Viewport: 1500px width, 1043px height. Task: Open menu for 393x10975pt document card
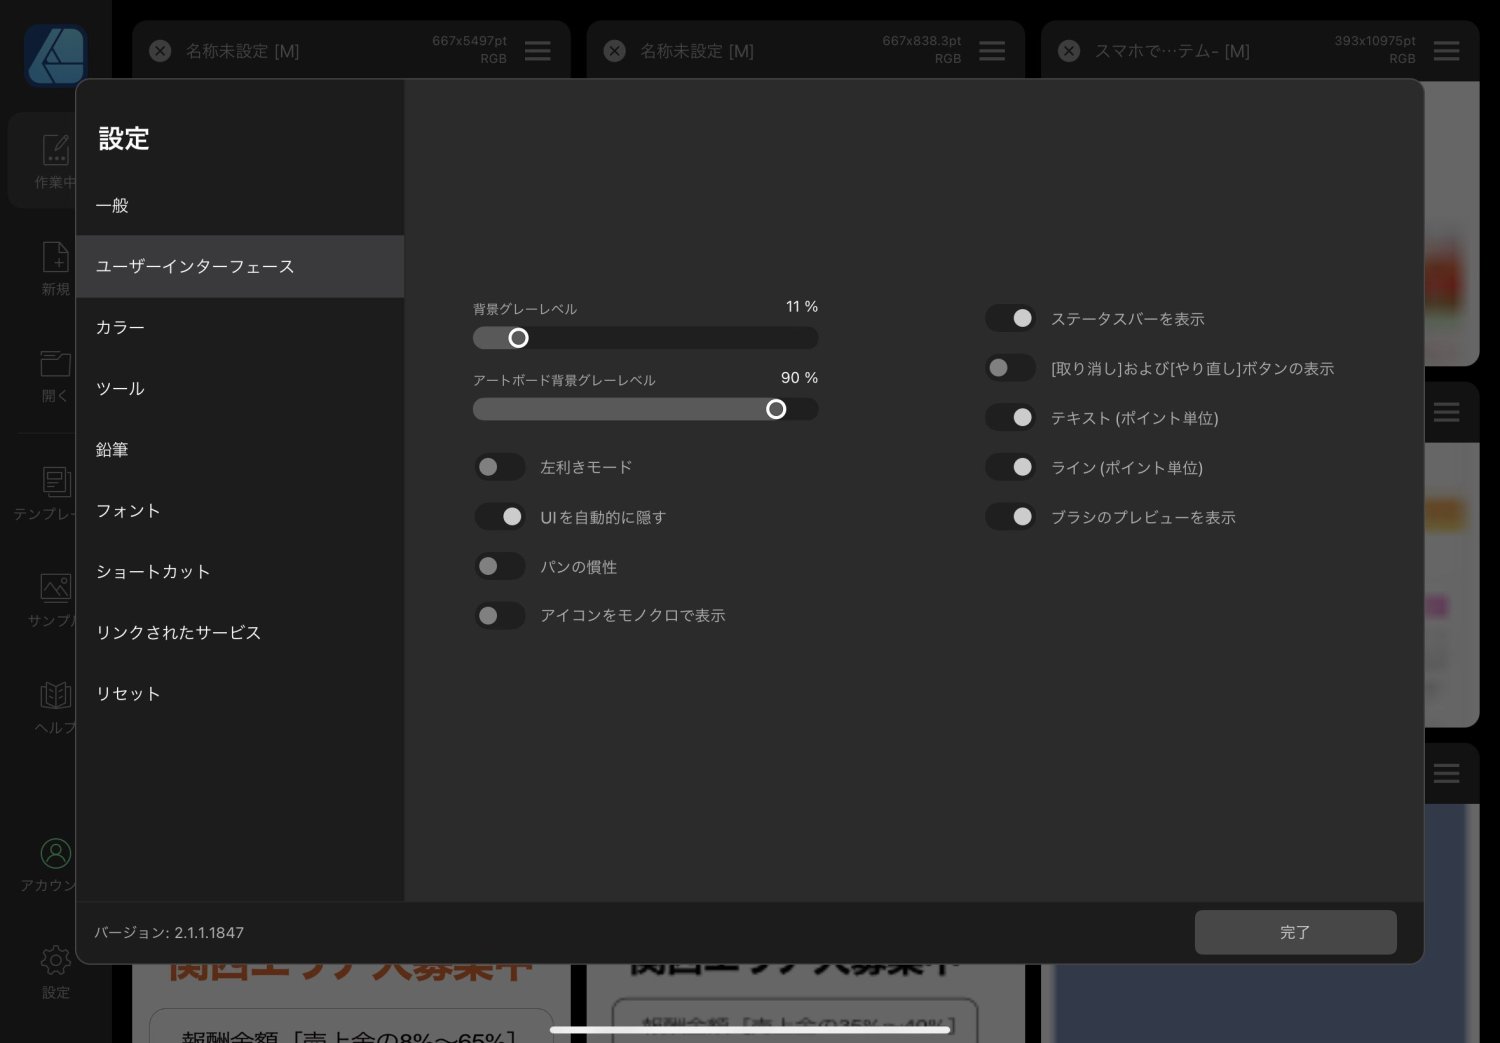click(1447, 51)
